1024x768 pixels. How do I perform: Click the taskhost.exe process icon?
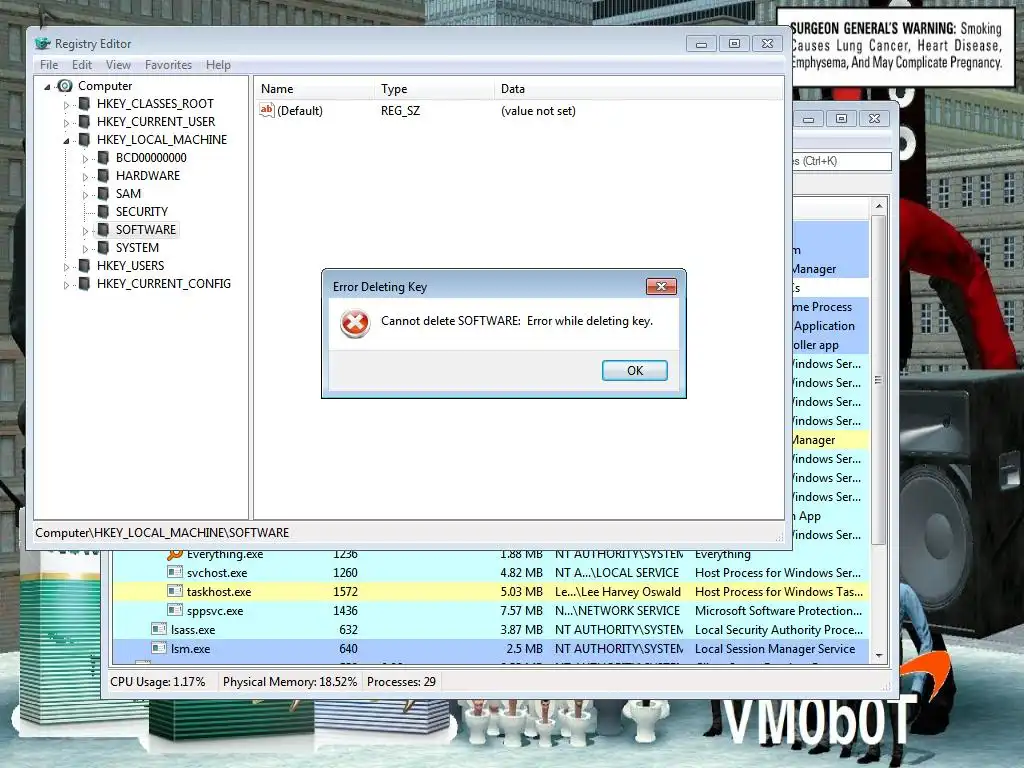tap(174, 592)
